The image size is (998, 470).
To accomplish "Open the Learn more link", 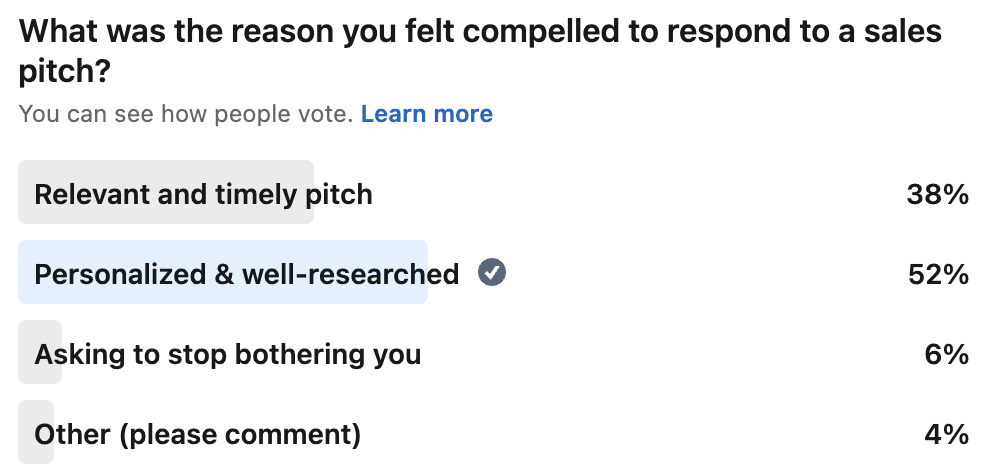I will 426,114.
